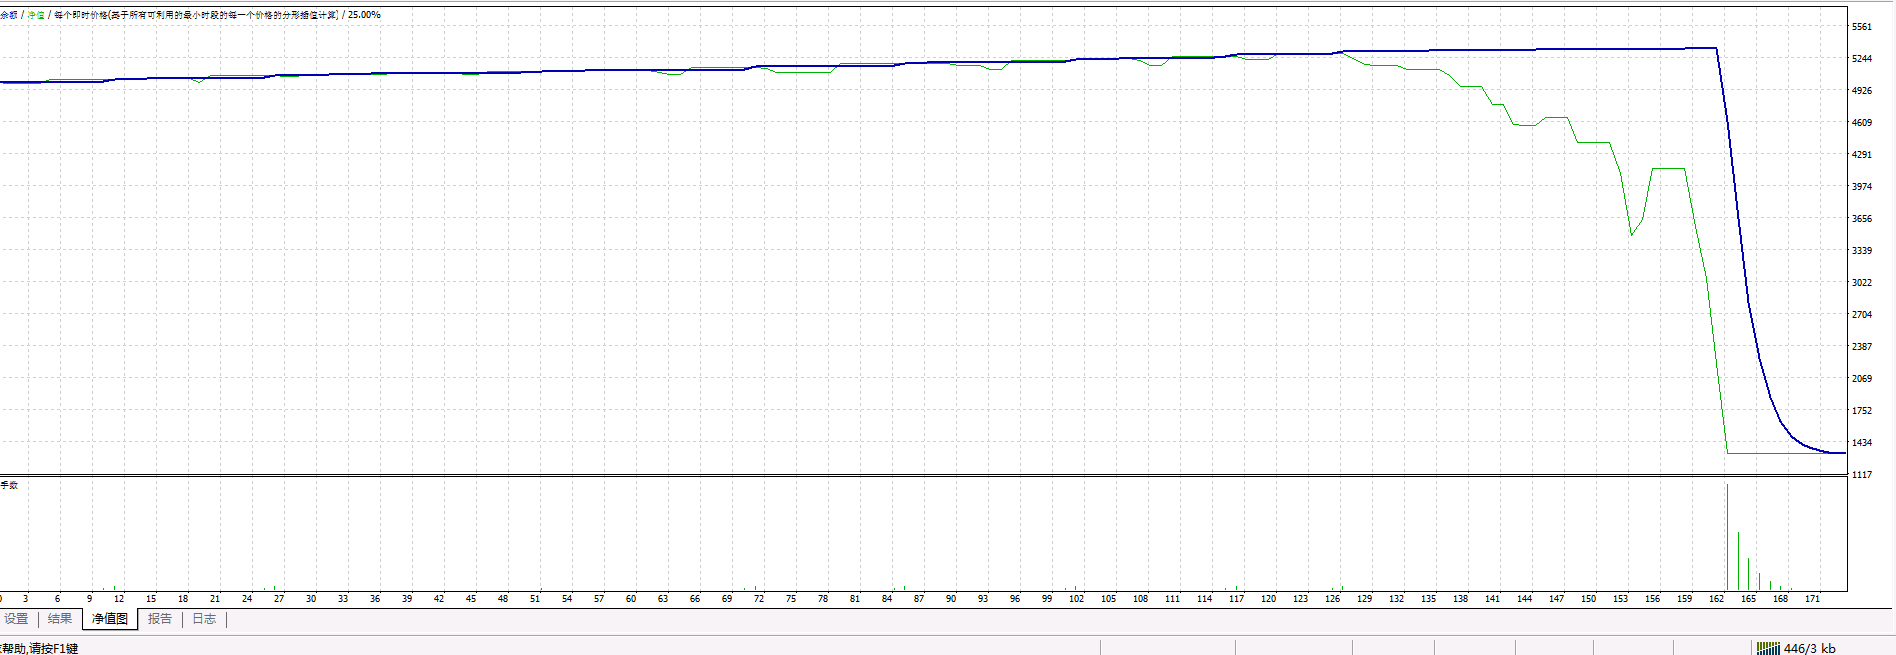Click the 1434 value on the vertical axis

(1861, 443)
